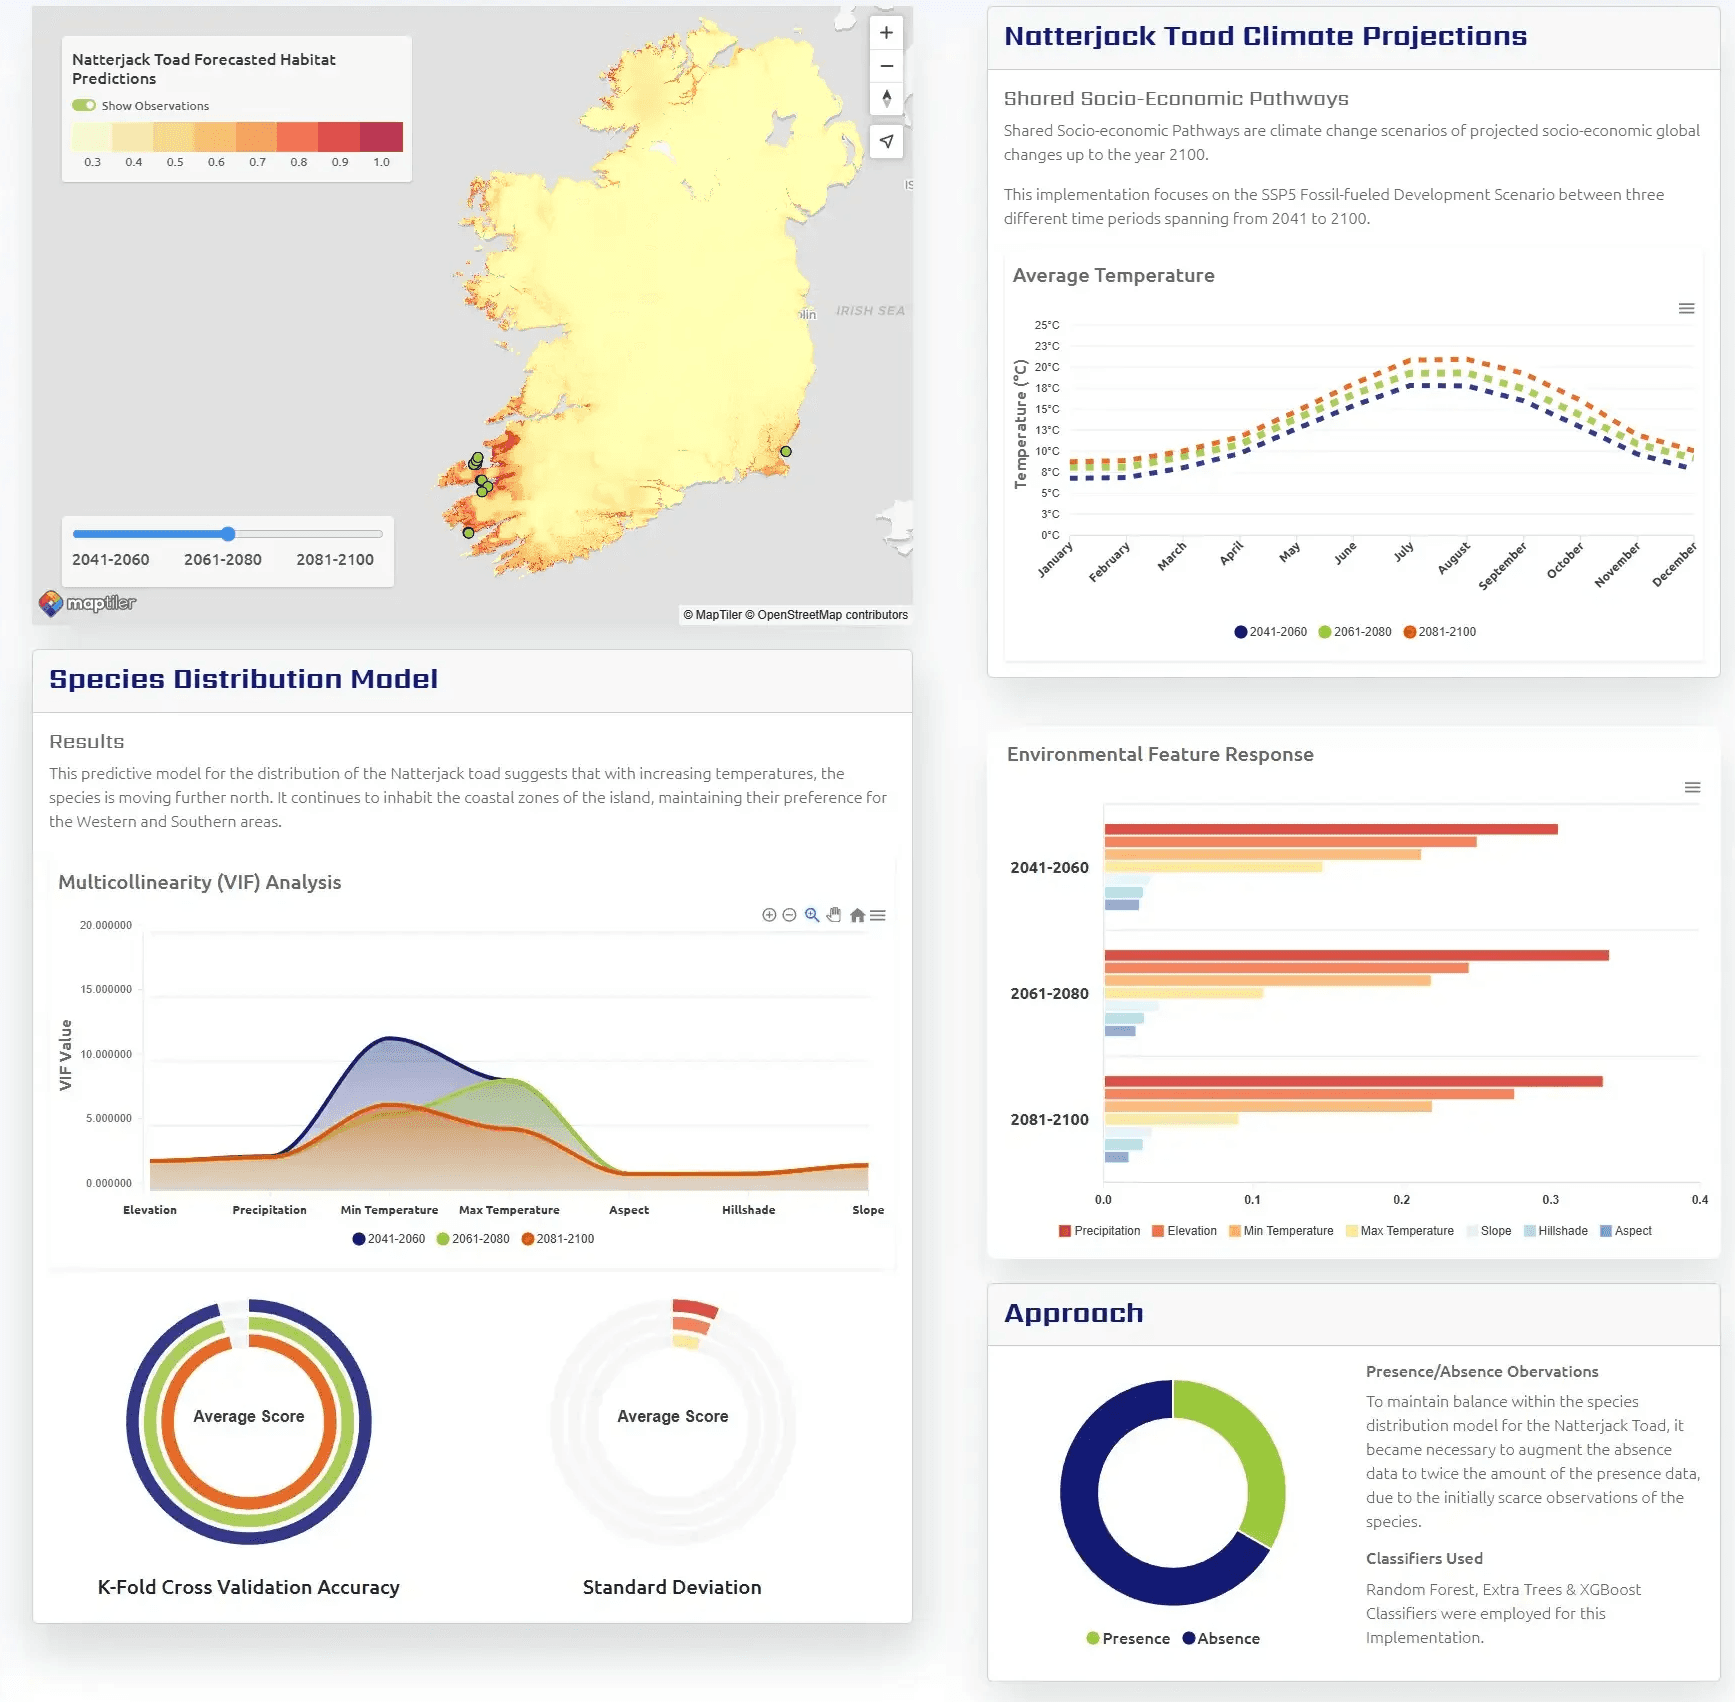Image resolution: width=1735 pixels, height=1702 pixels.
Task: Open Environmental Feature Response chart menu
Action: pyautogui.click(x=1692, y=788)
